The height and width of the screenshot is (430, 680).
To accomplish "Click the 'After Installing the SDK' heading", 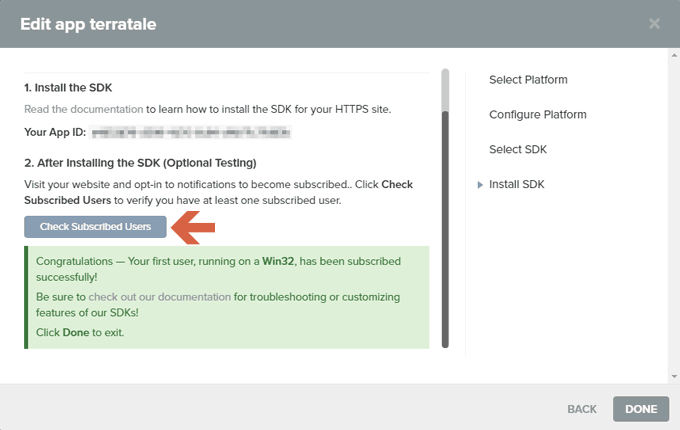I will 140,163.
